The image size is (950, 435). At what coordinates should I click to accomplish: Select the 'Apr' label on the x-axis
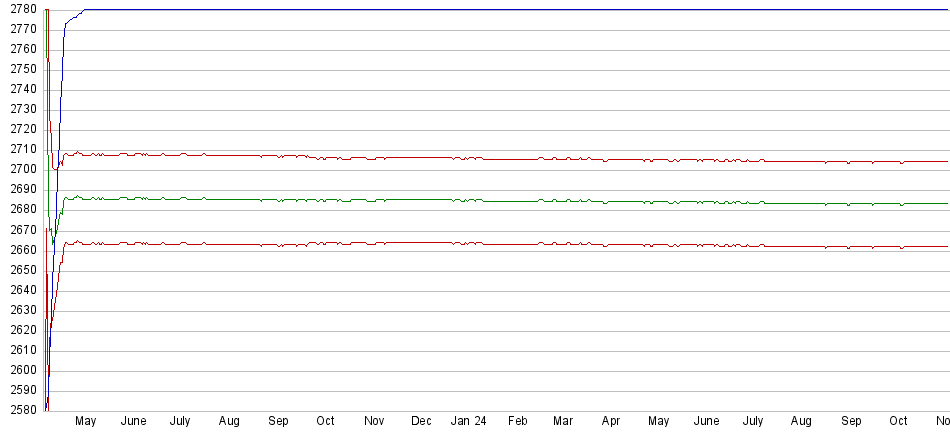pyautogui.click(x=611, y=422)
